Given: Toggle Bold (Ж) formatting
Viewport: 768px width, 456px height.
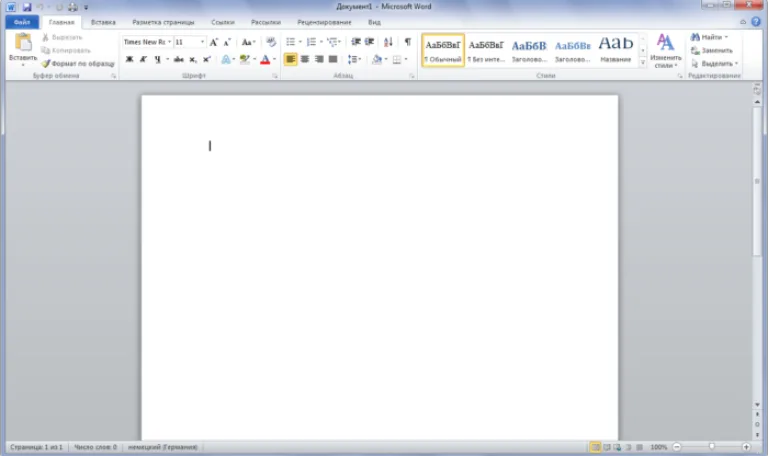Looking at the screenshot, I should pos(129,59).
